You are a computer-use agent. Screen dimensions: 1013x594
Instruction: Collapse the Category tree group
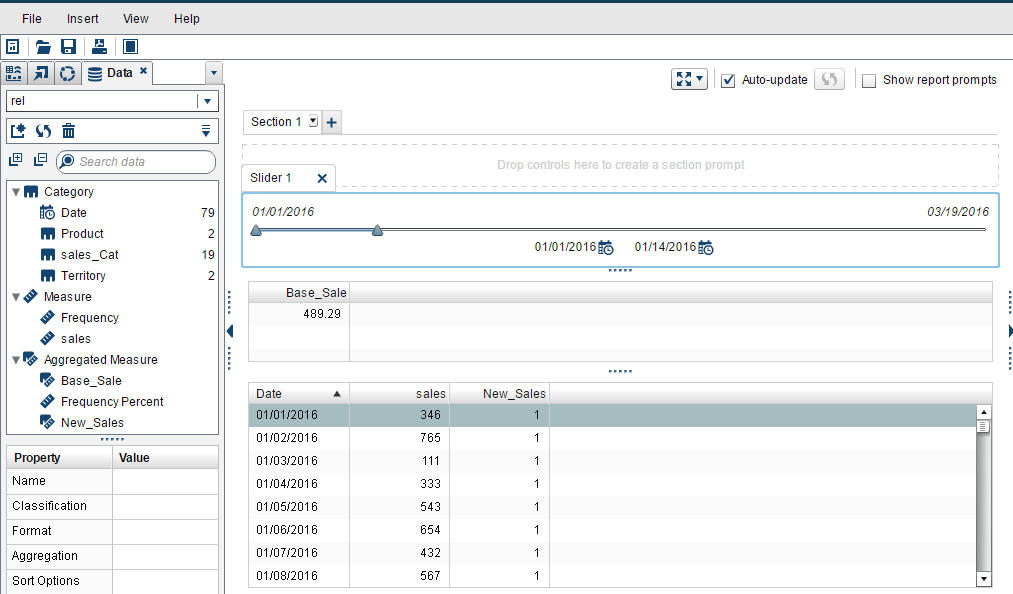tap(16, 192)
